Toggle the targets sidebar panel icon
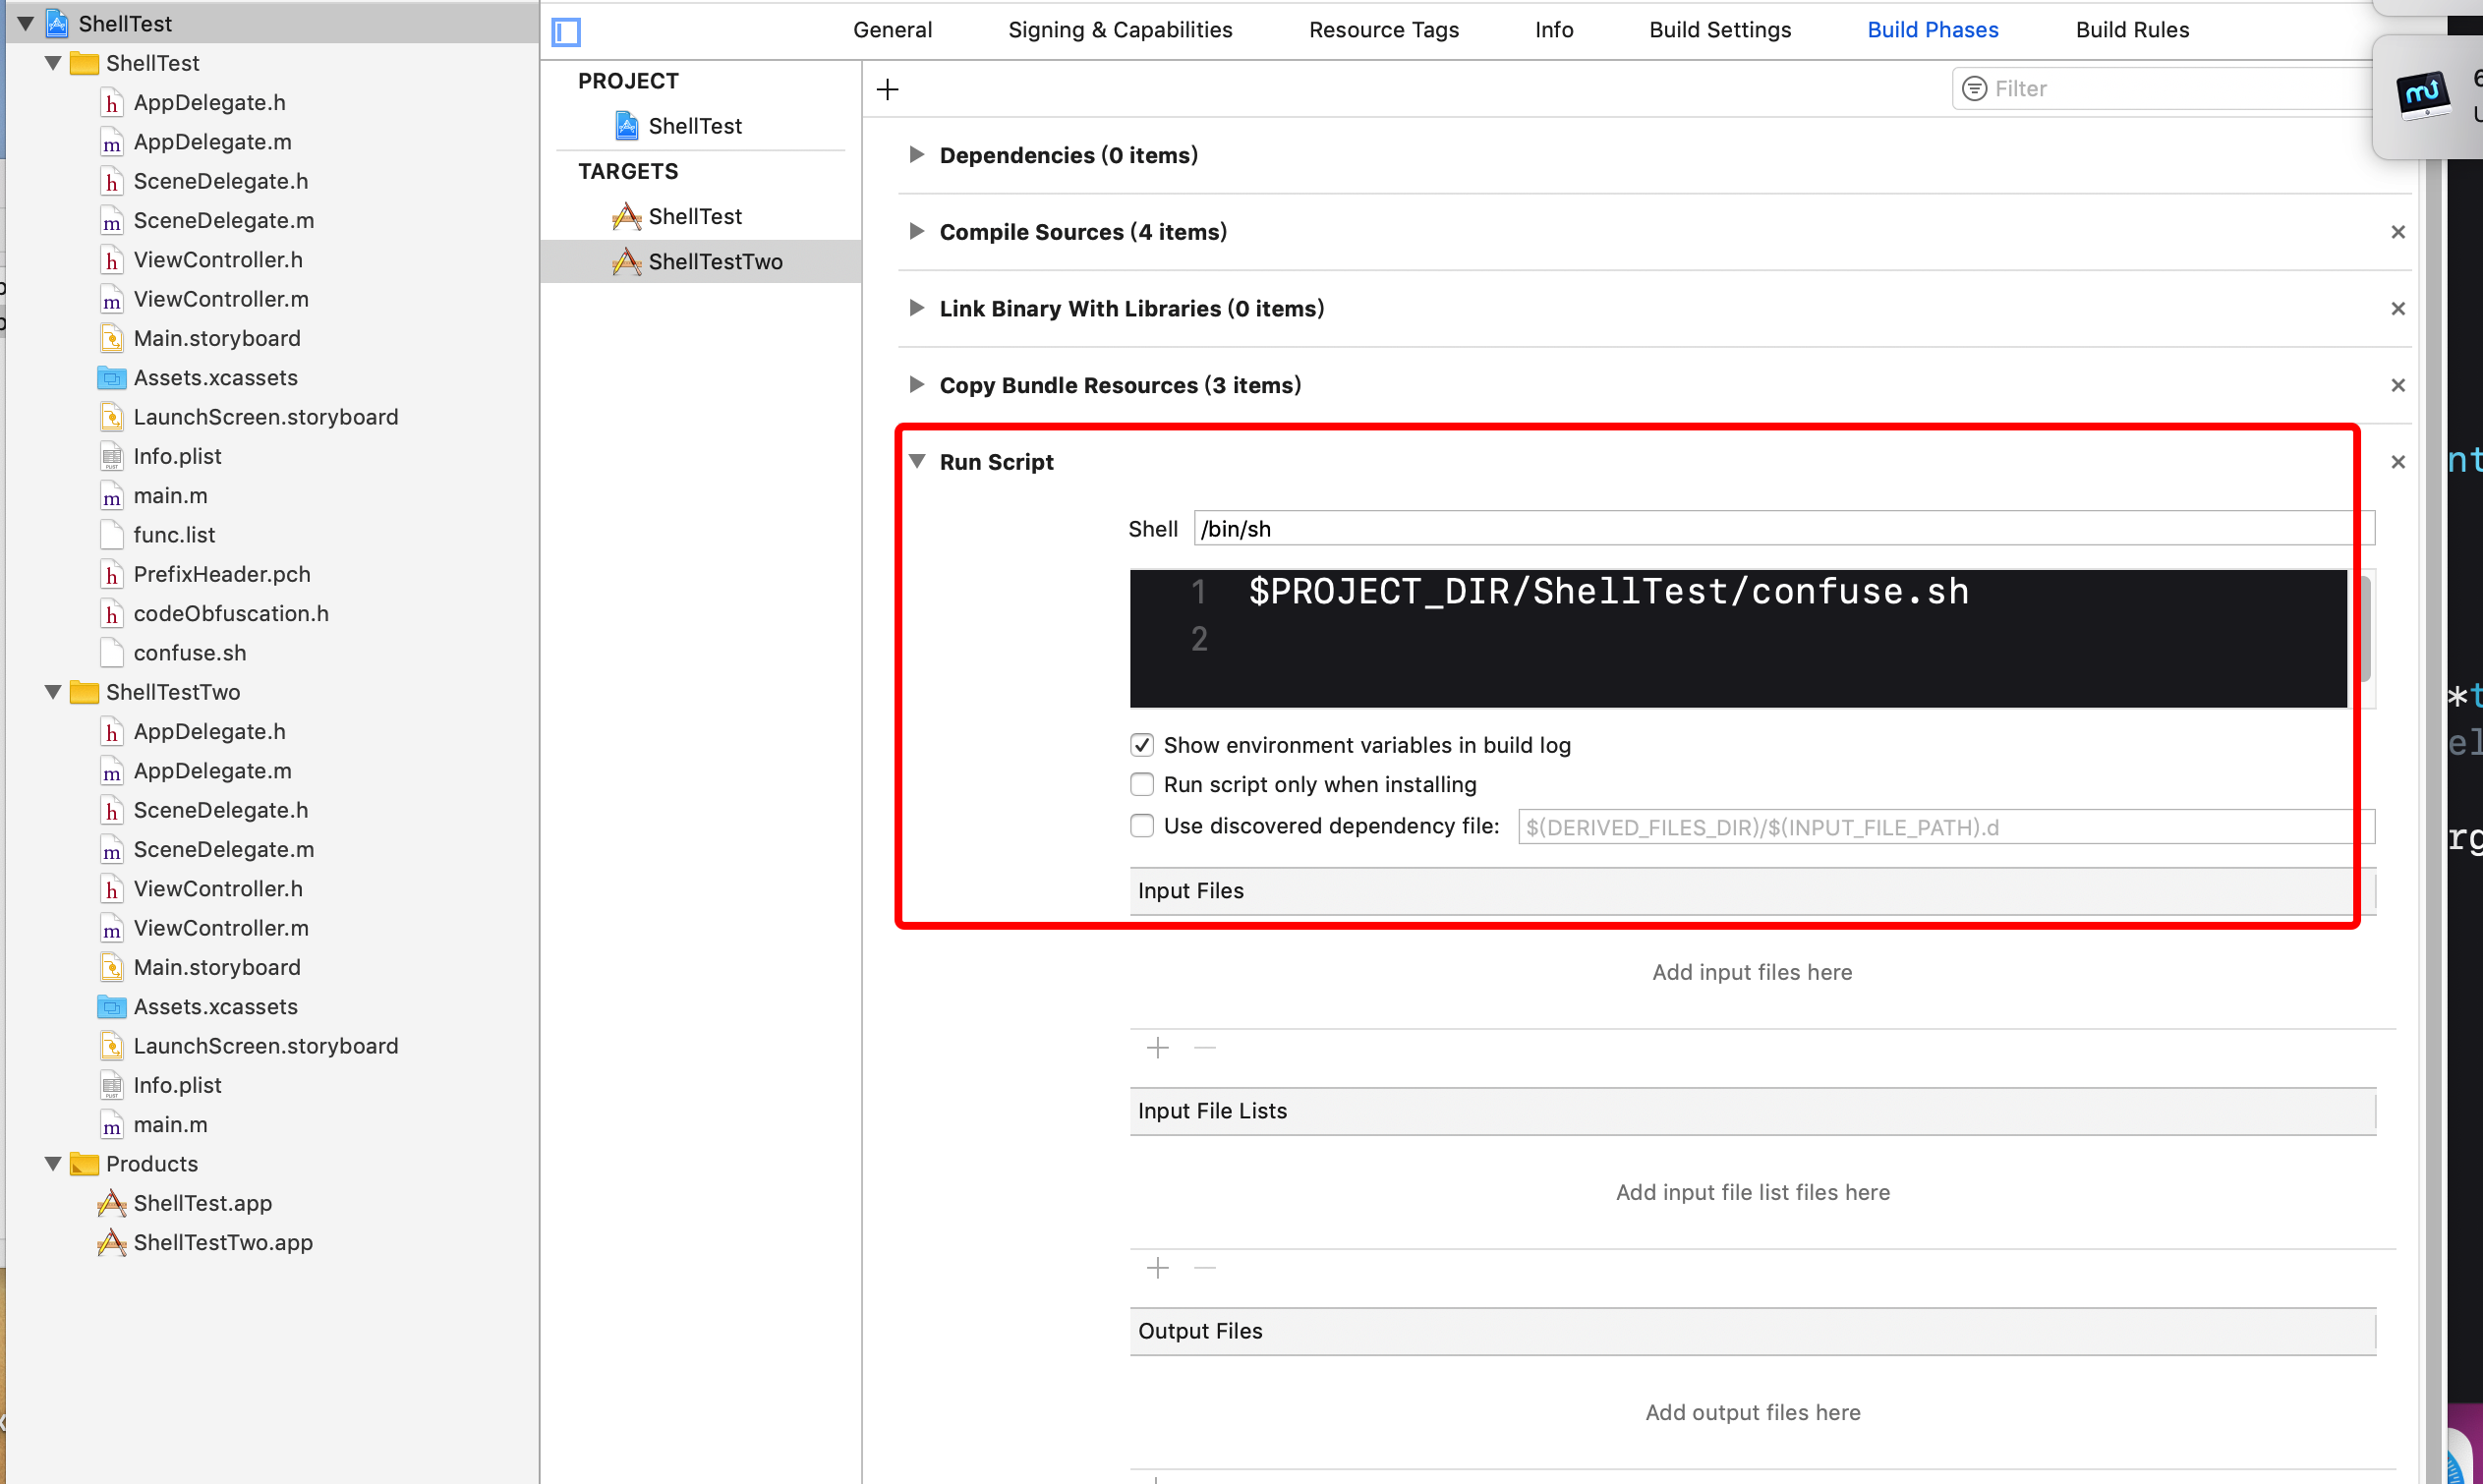The image size is (2483, 1484). tap(566, 32)
